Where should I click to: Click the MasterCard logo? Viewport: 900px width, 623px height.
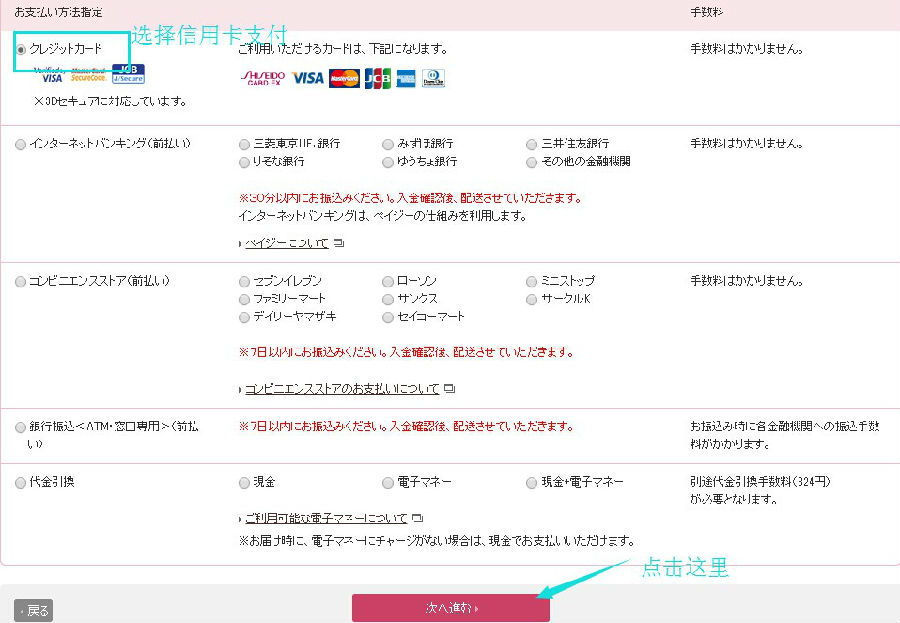(x=344, y=78)
